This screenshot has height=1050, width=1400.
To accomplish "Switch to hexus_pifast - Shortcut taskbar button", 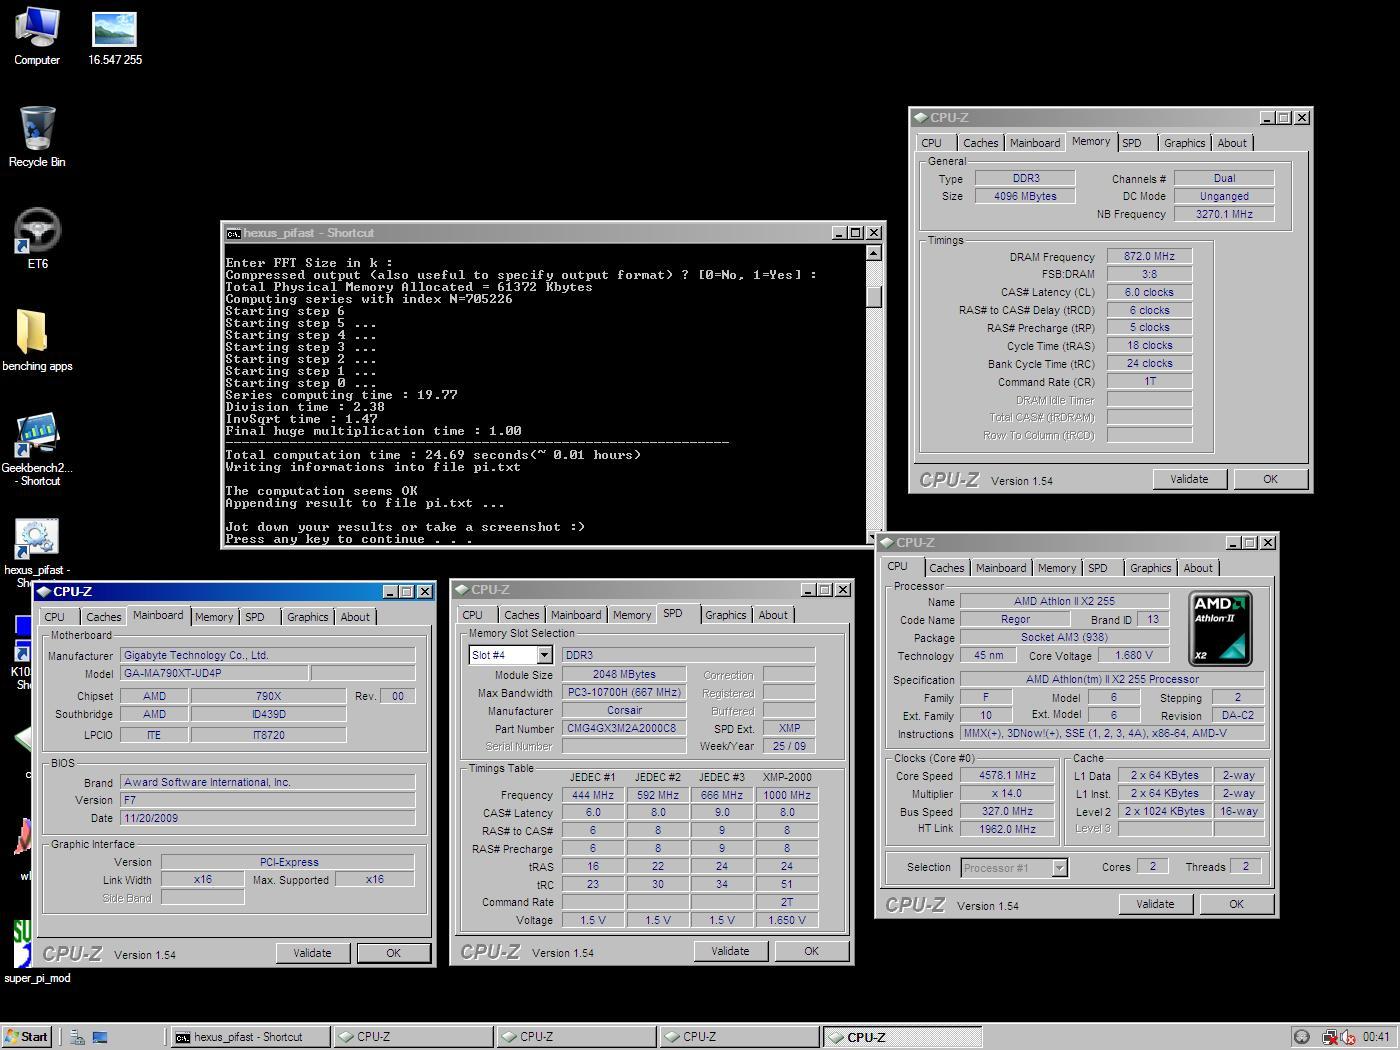I will coord(250,1037).
